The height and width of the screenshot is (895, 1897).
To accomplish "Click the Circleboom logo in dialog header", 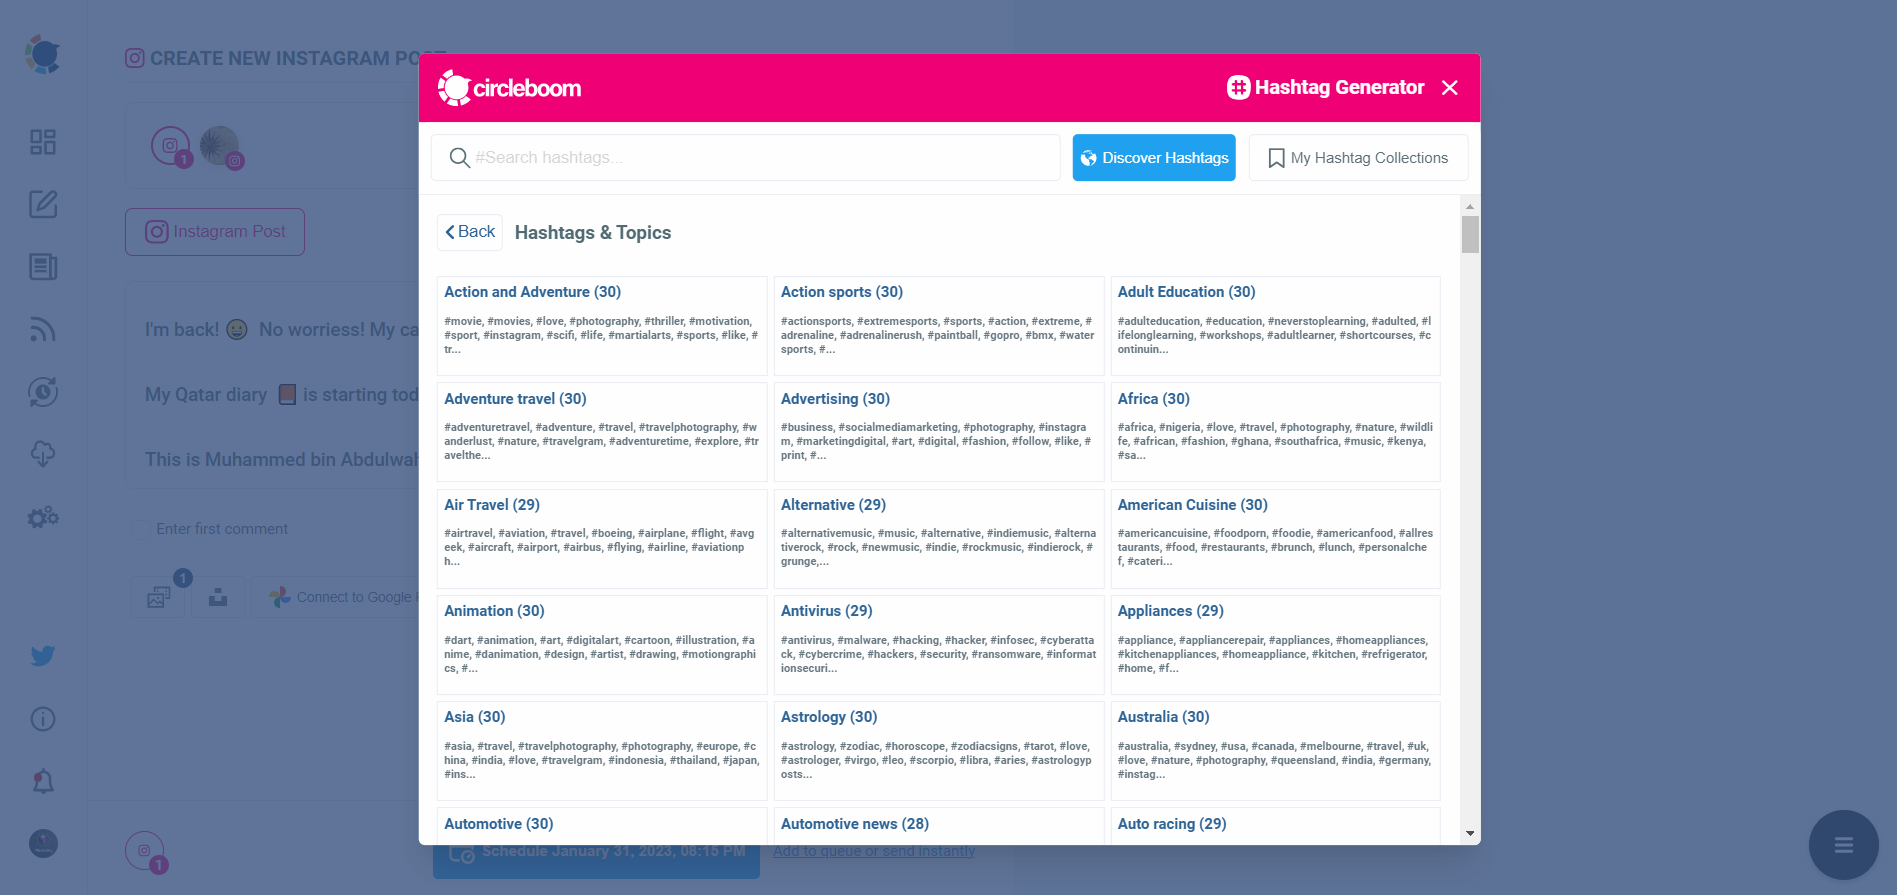I will click(509, 88).
